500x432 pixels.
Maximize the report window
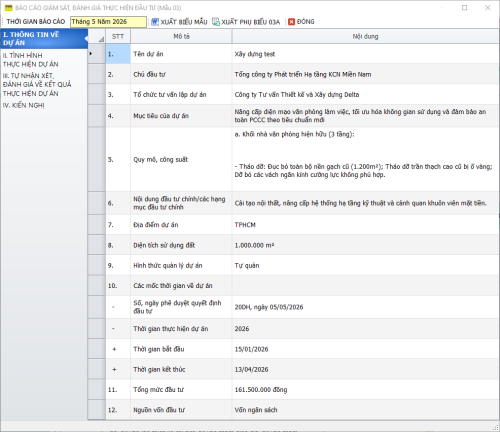(464, 7)
